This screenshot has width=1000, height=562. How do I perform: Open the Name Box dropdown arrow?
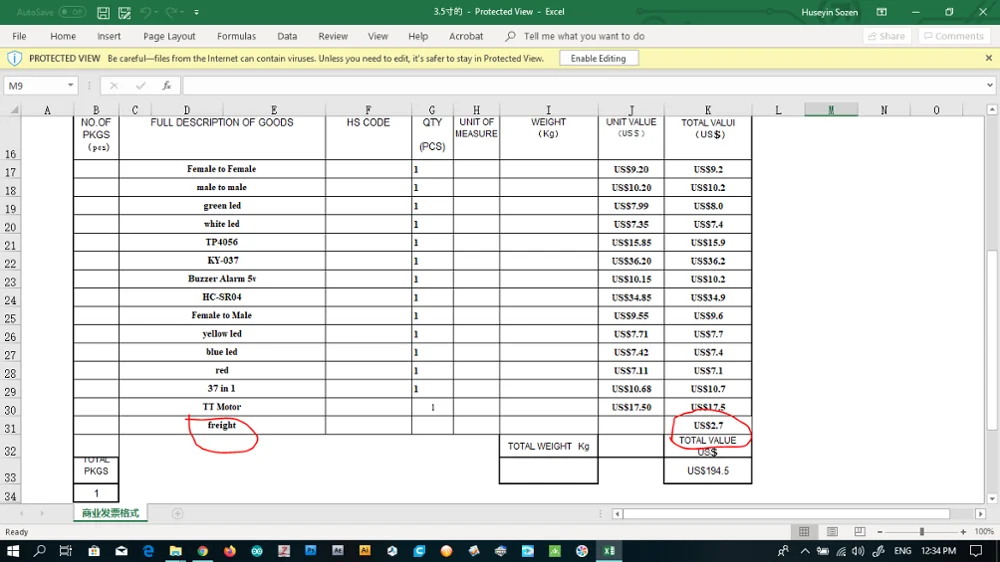pos(70,85)
